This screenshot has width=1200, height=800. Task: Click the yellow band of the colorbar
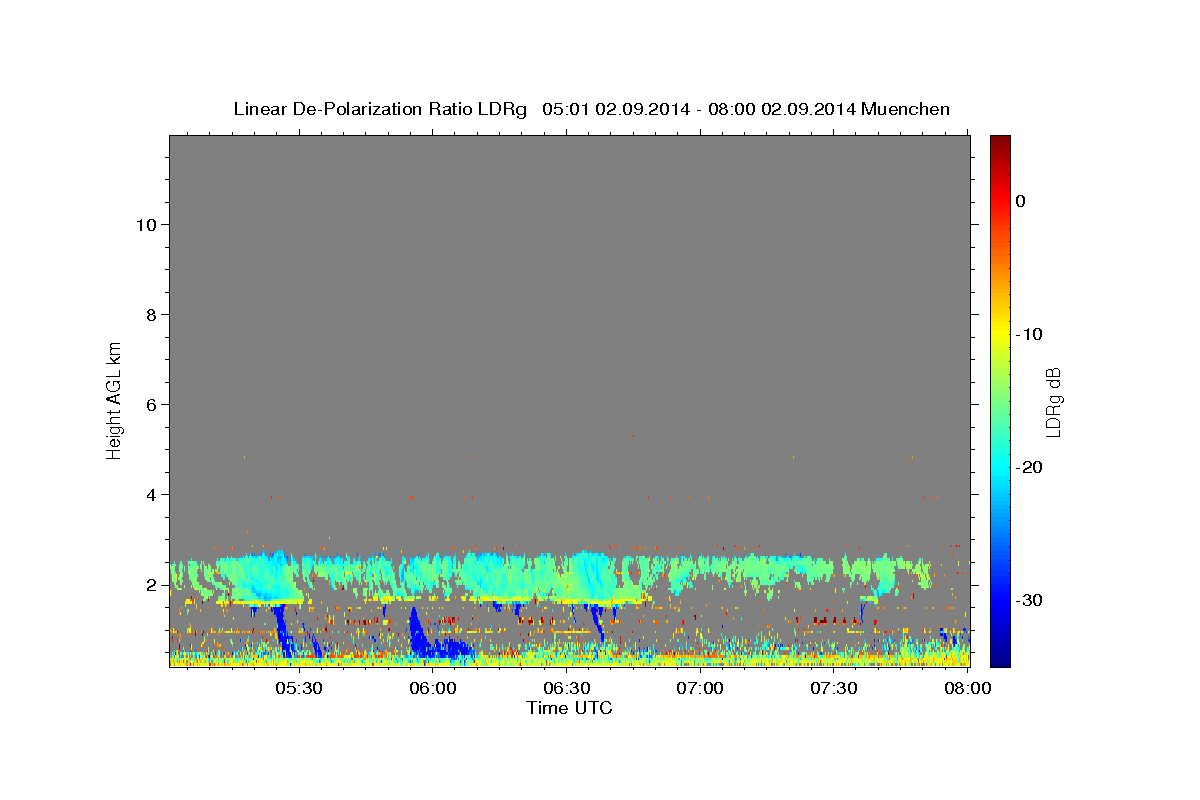(x=1000, y=330)
